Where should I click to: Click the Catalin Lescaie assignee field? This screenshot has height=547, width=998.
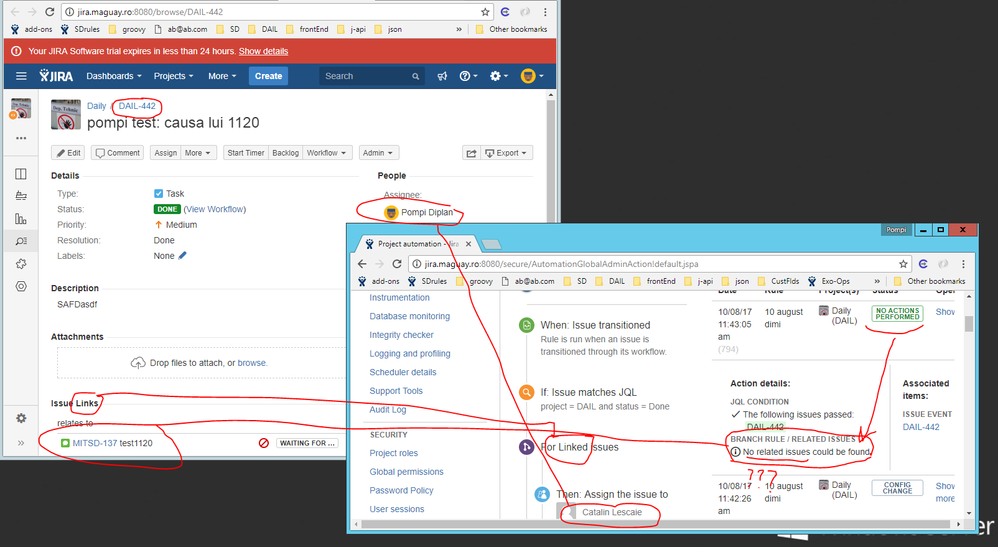click(x=610, y=512)
